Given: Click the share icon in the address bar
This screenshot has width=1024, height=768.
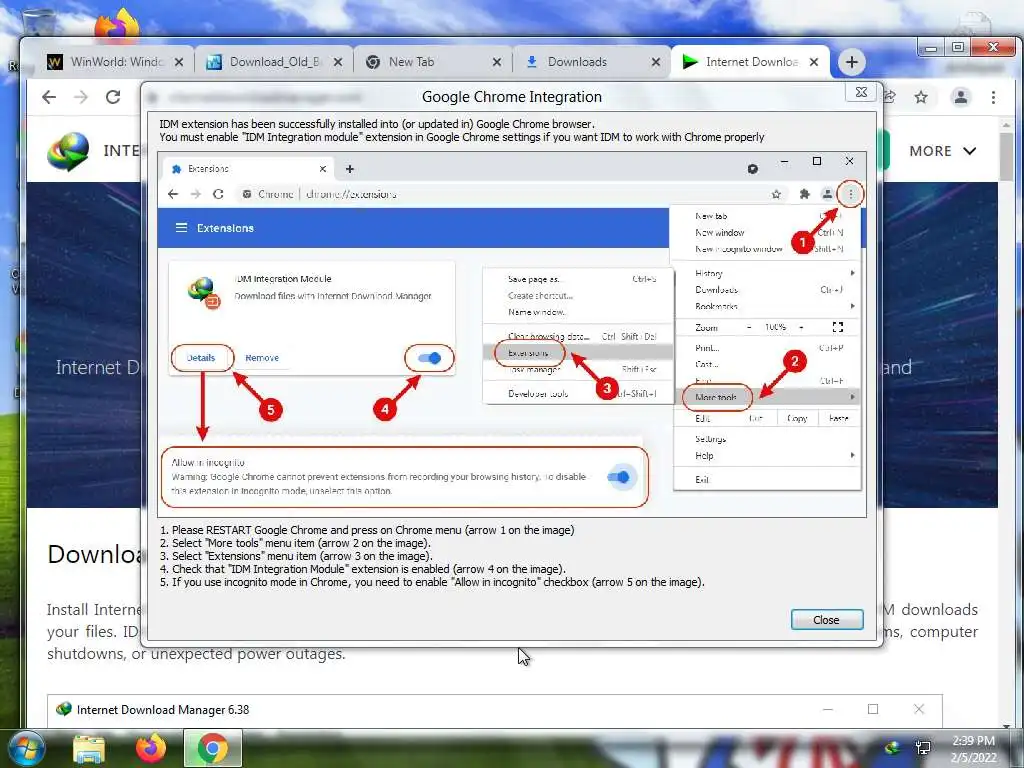Looking at the screenshot, I should [x=889, y=97].
